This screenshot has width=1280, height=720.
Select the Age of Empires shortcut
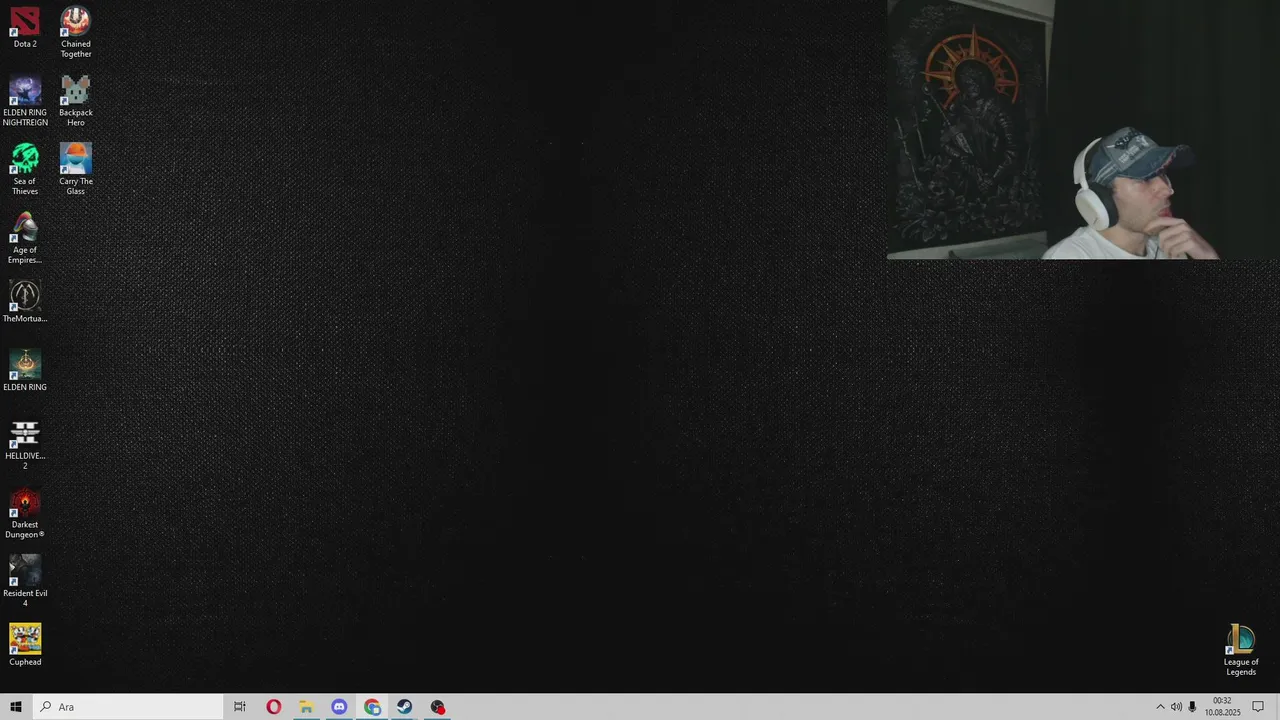pyautogui.click(x=25, y=239)
